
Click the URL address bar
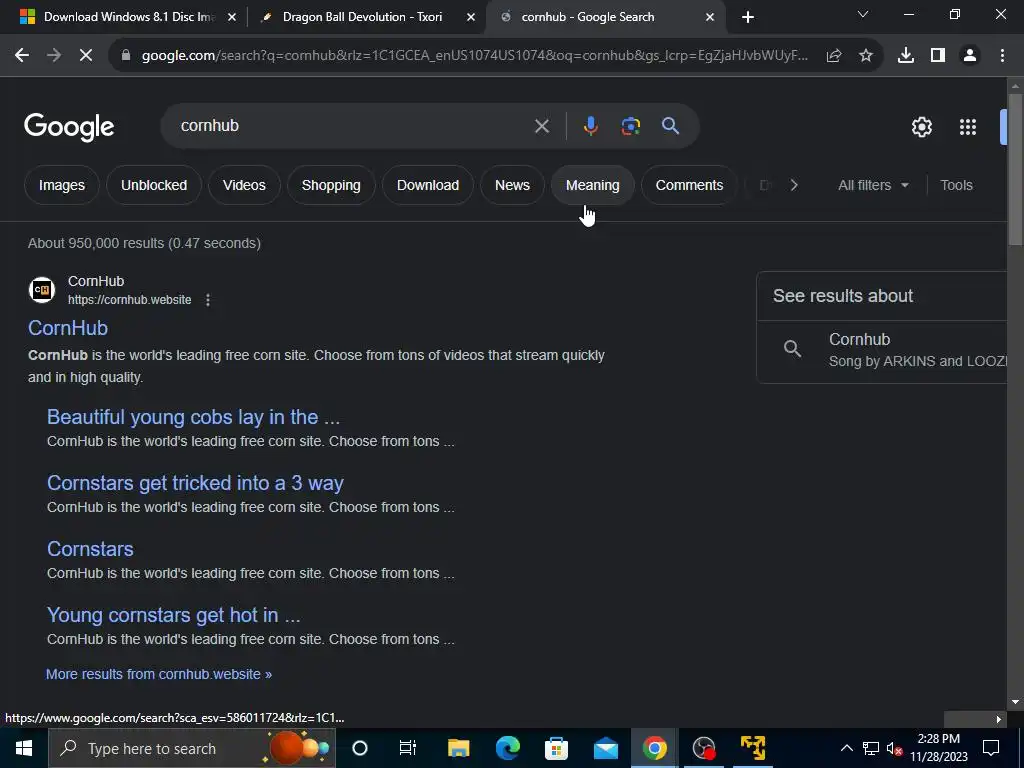pos(474,56)
